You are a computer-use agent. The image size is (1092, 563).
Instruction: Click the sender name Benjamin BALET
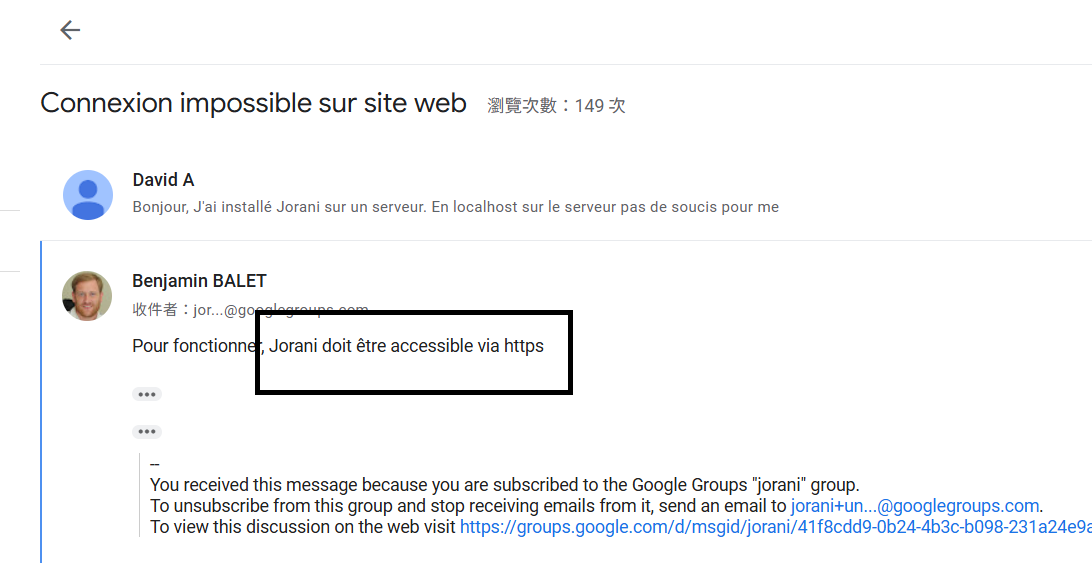coord(199,281)
